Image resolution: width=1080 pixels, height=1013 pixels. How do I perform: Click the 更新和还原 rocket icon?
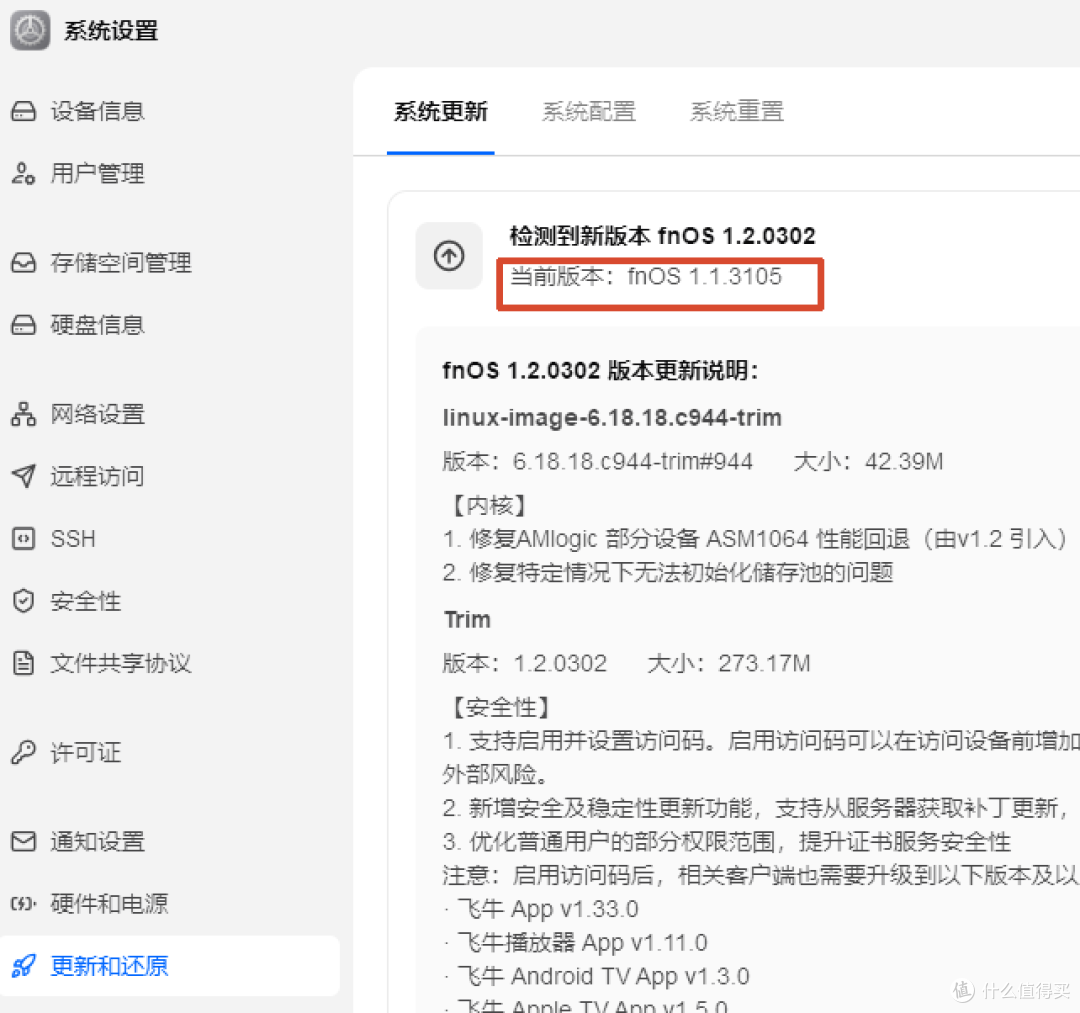coord(23,965)
